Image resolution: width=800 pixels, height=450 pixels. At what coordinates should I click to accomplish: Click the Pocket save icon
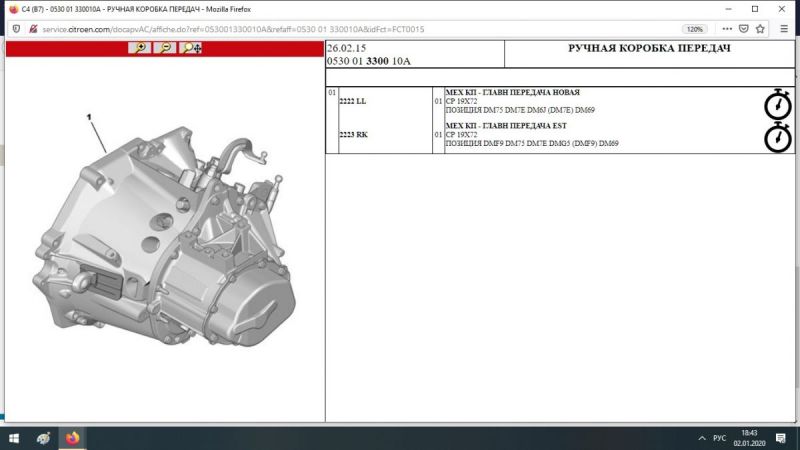click(x=744, y=29)
